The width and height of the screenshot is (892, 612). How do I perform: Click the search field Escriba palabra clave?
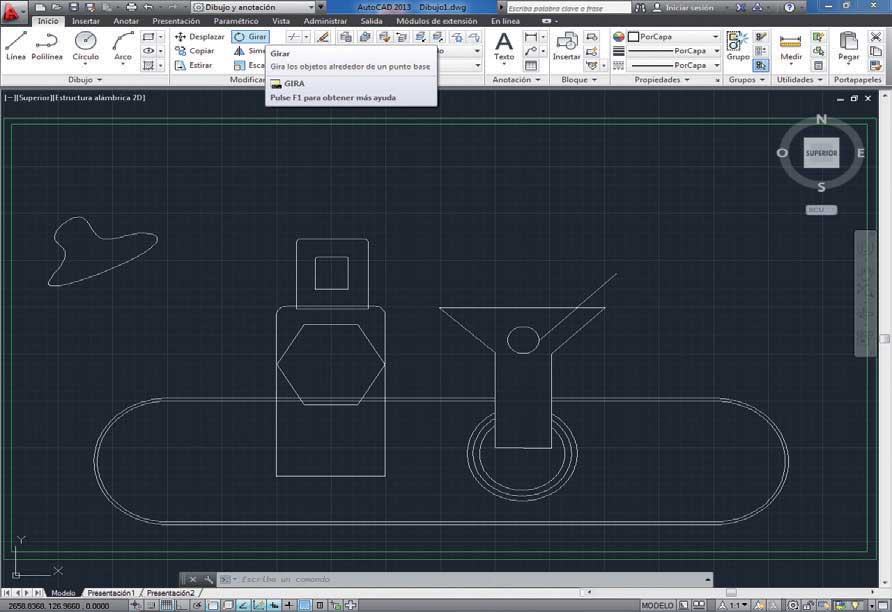click(x=568, y=8)
